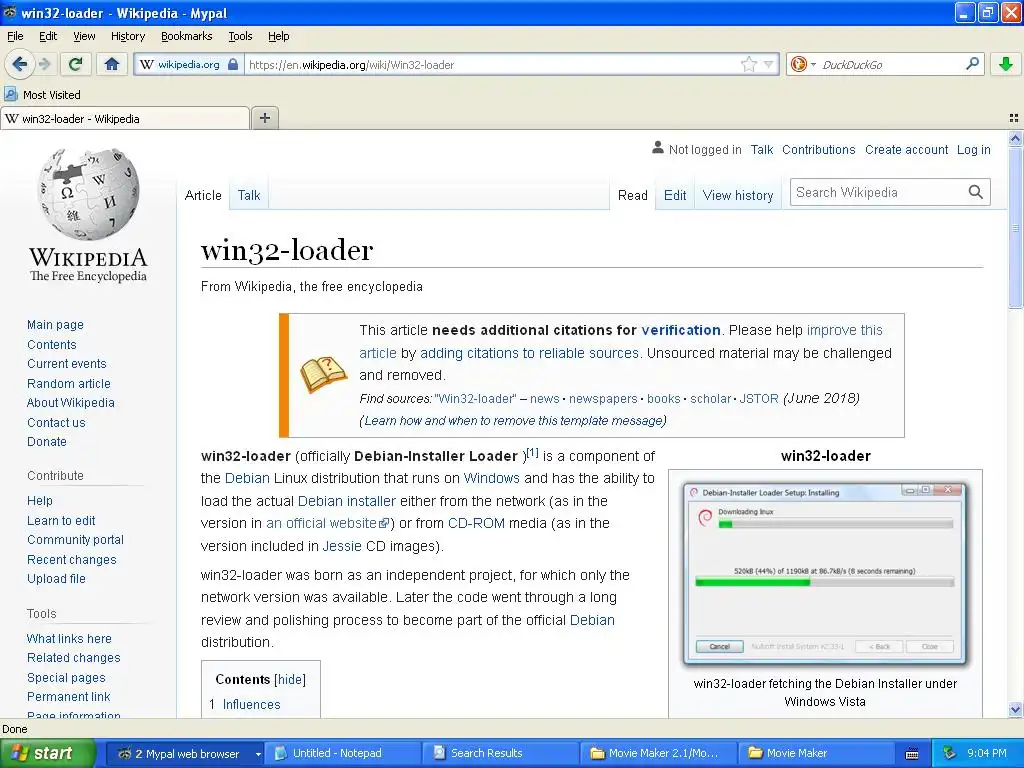Click the tab groups grid icon
The image size is (1024, 768).
tap(1014, 118)
